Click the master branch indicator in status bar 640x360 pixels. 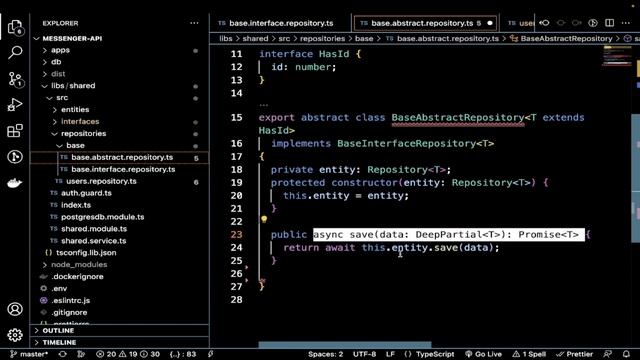(x=29, y=354)
